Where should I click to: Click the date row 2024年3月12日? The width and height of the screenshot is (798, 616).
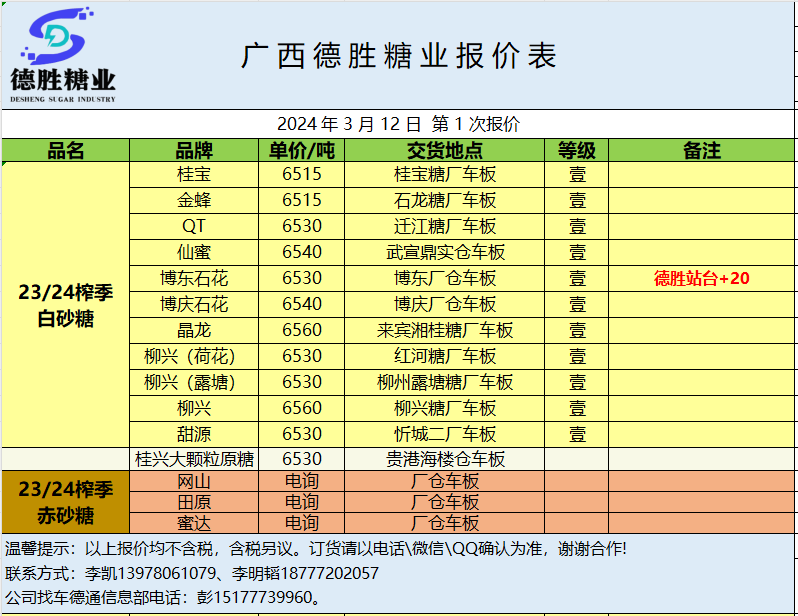point(398,124)
